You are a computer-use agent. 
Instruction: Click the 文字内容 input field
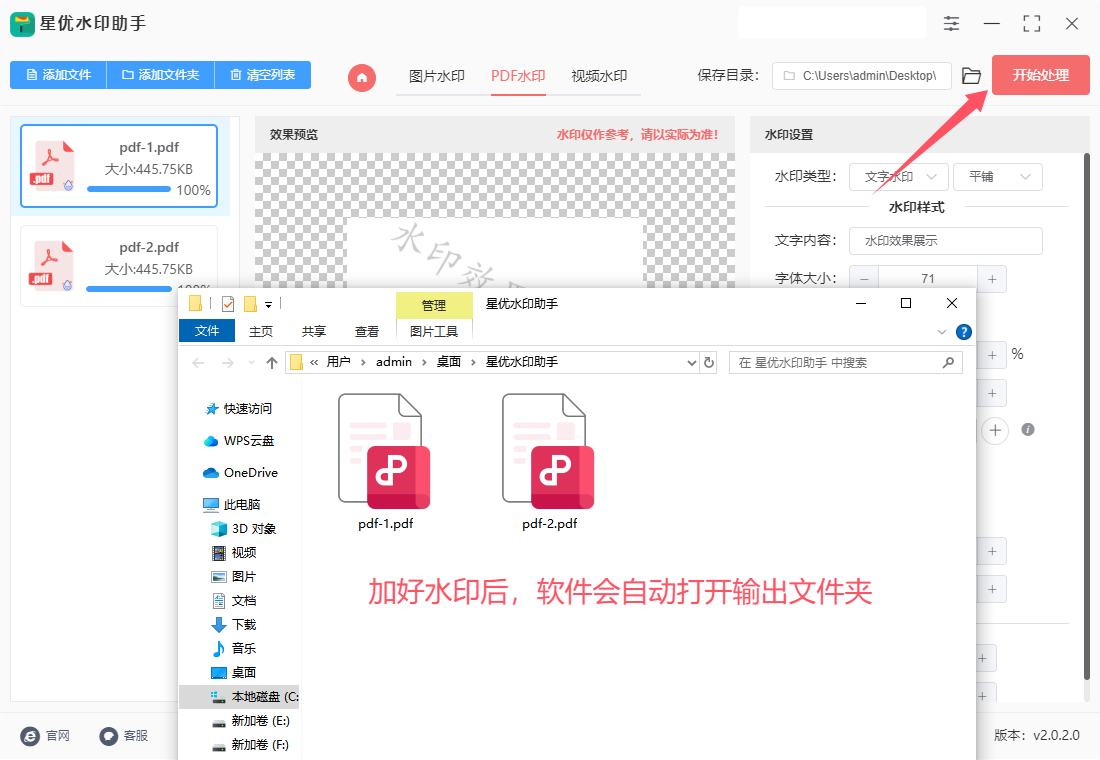946,241
